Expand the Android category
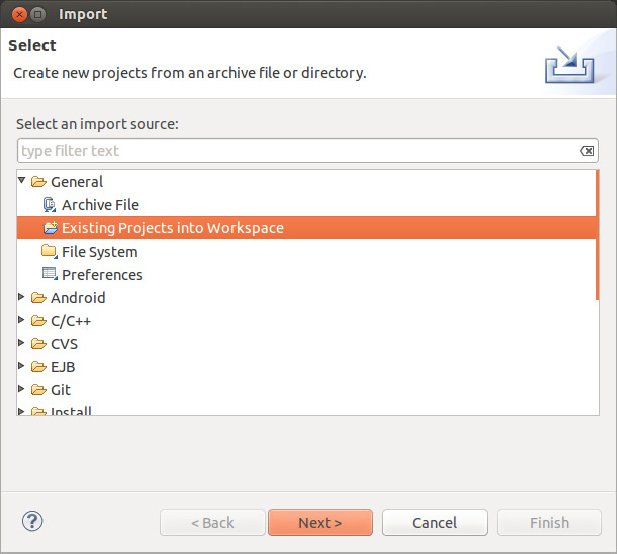Image resolution: width=617 pixels, height=554 pixels. click(23, 298)
